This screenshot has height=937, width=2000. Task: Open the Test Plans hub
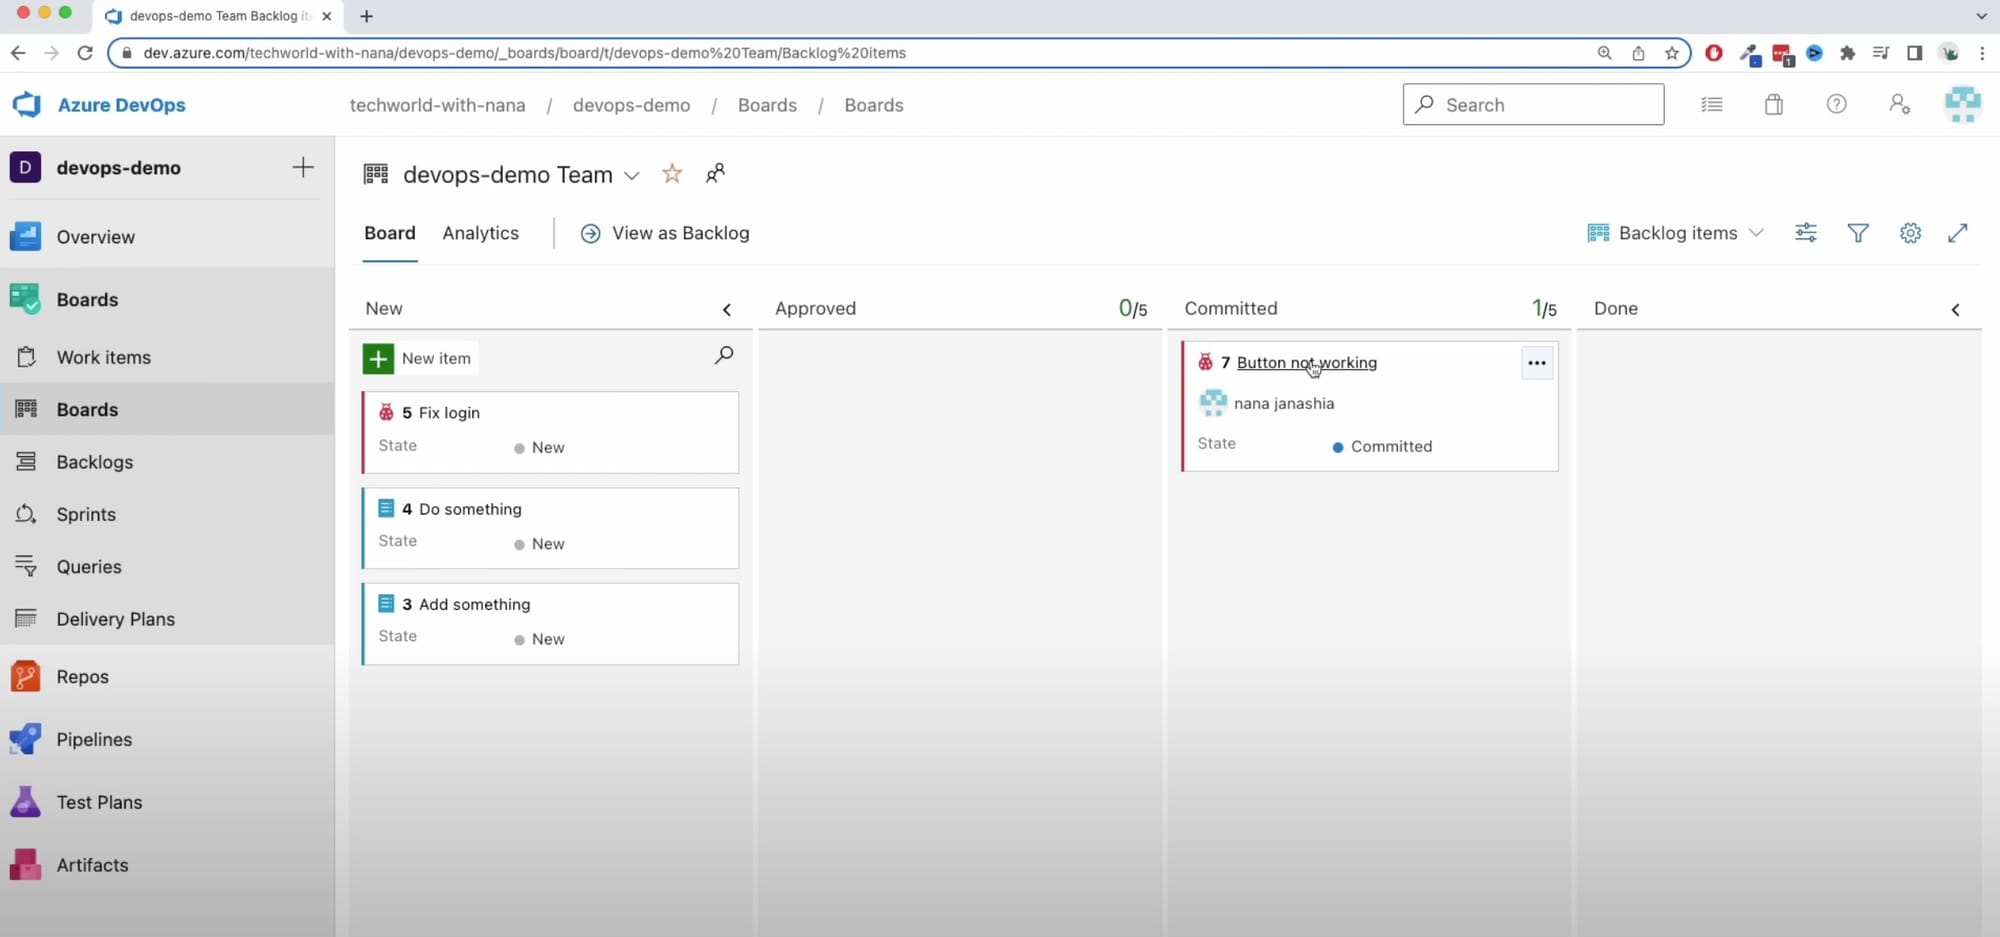tap(167, 802)
